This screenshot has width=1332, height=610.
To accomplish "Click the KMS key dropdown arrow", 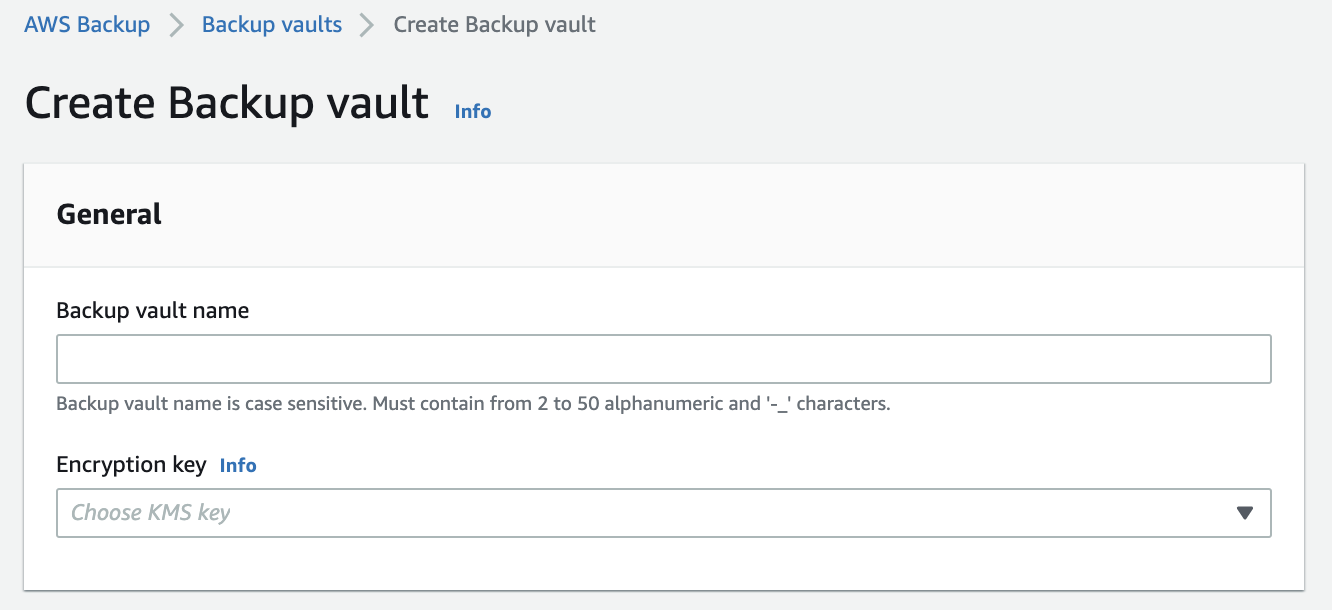I will tap(1245, 513).
